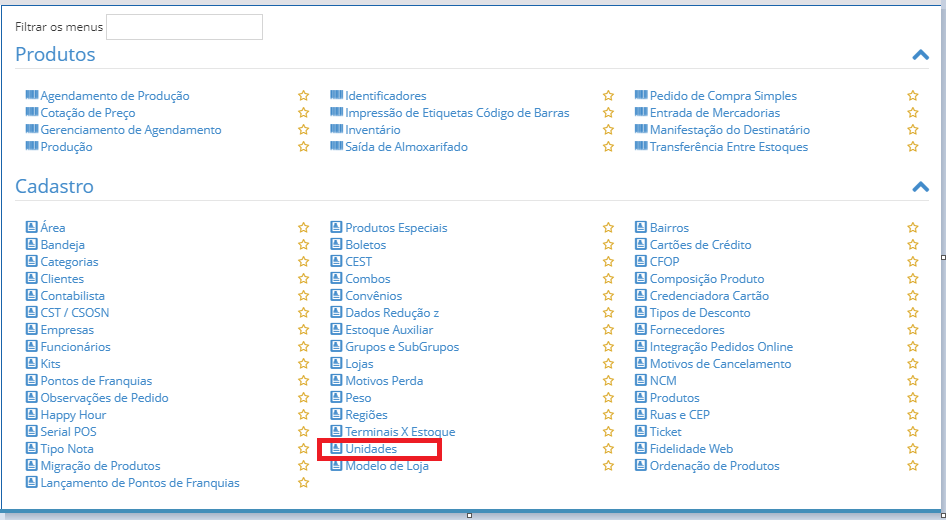Open the Migração de Produtos link
The image size is (946, 520).
100,466
